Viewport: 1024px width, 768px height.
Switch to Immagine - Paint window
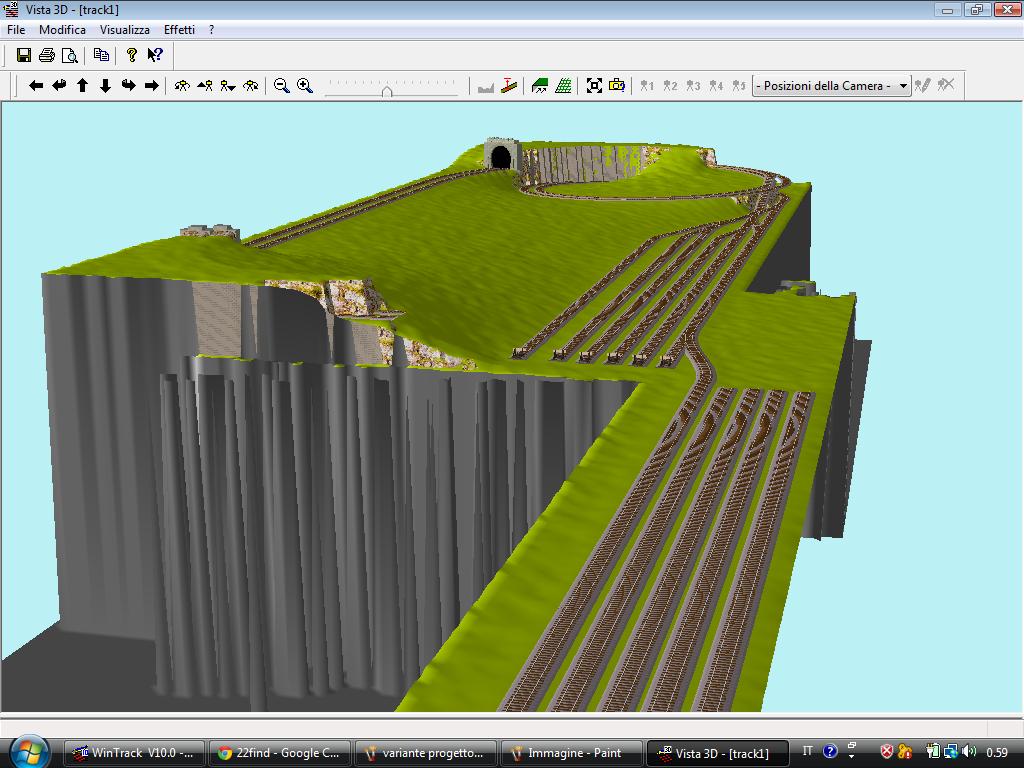tap(571, 753)
